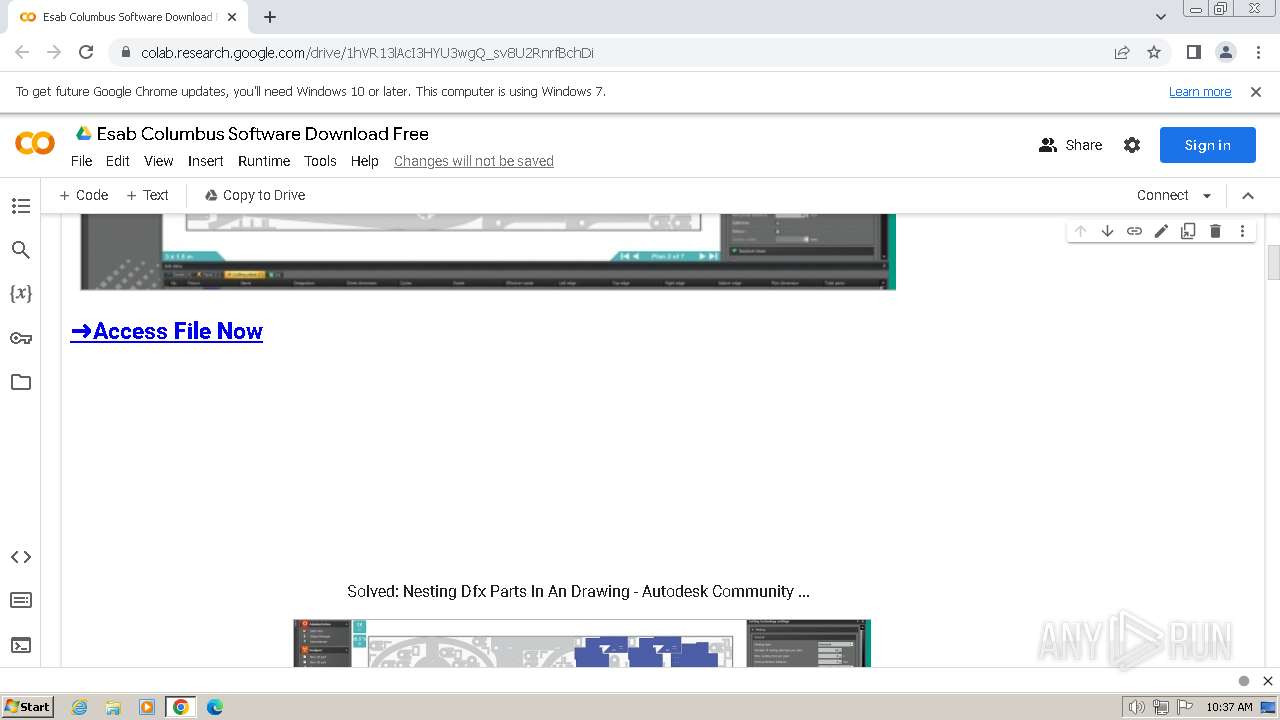
Task: Open the secrets key panel
Action: point(21,338)
